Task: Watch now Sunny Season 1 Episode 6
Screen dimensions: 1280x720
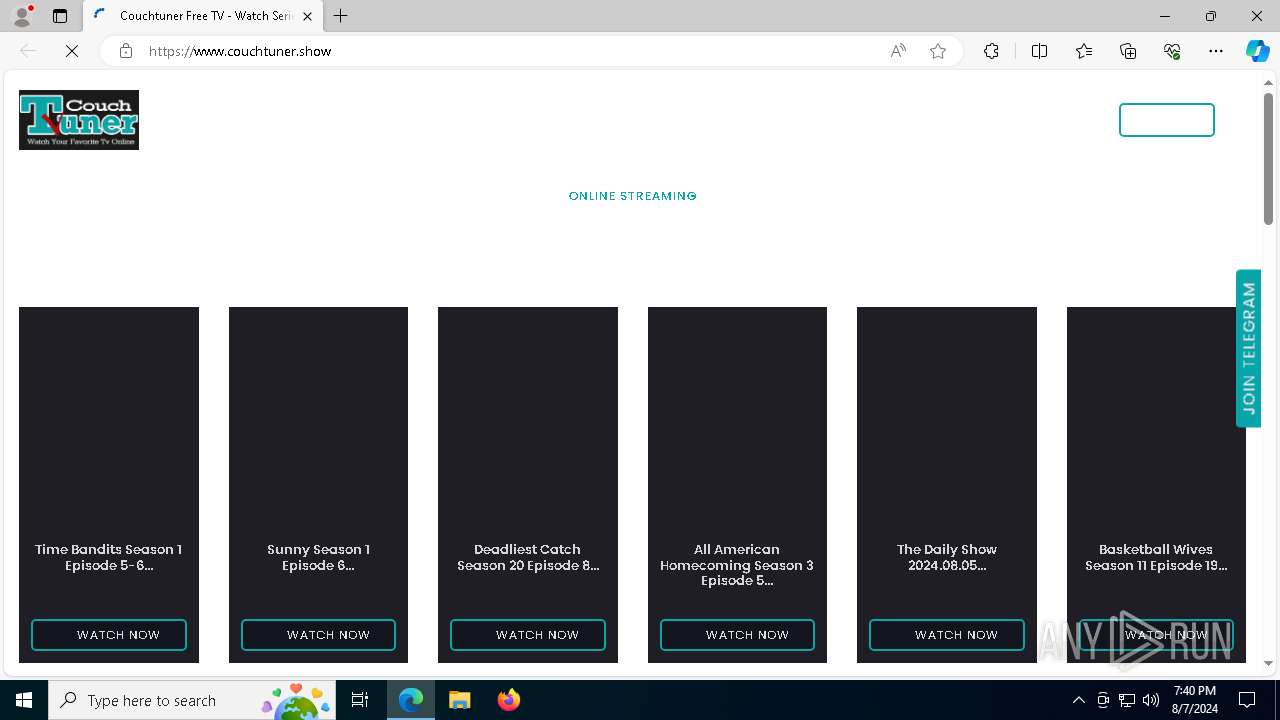Action: [318, 635]
